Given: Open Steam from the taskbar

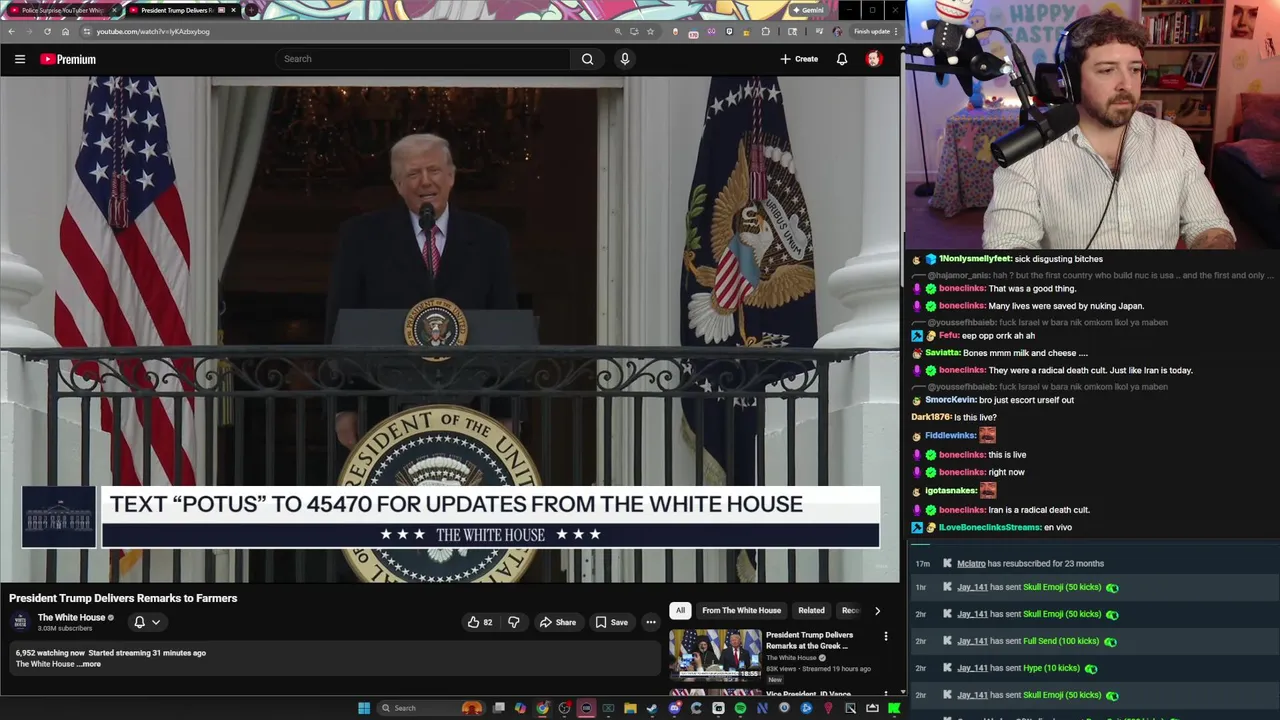Looking at the screenshot, I should click(652, 708).
